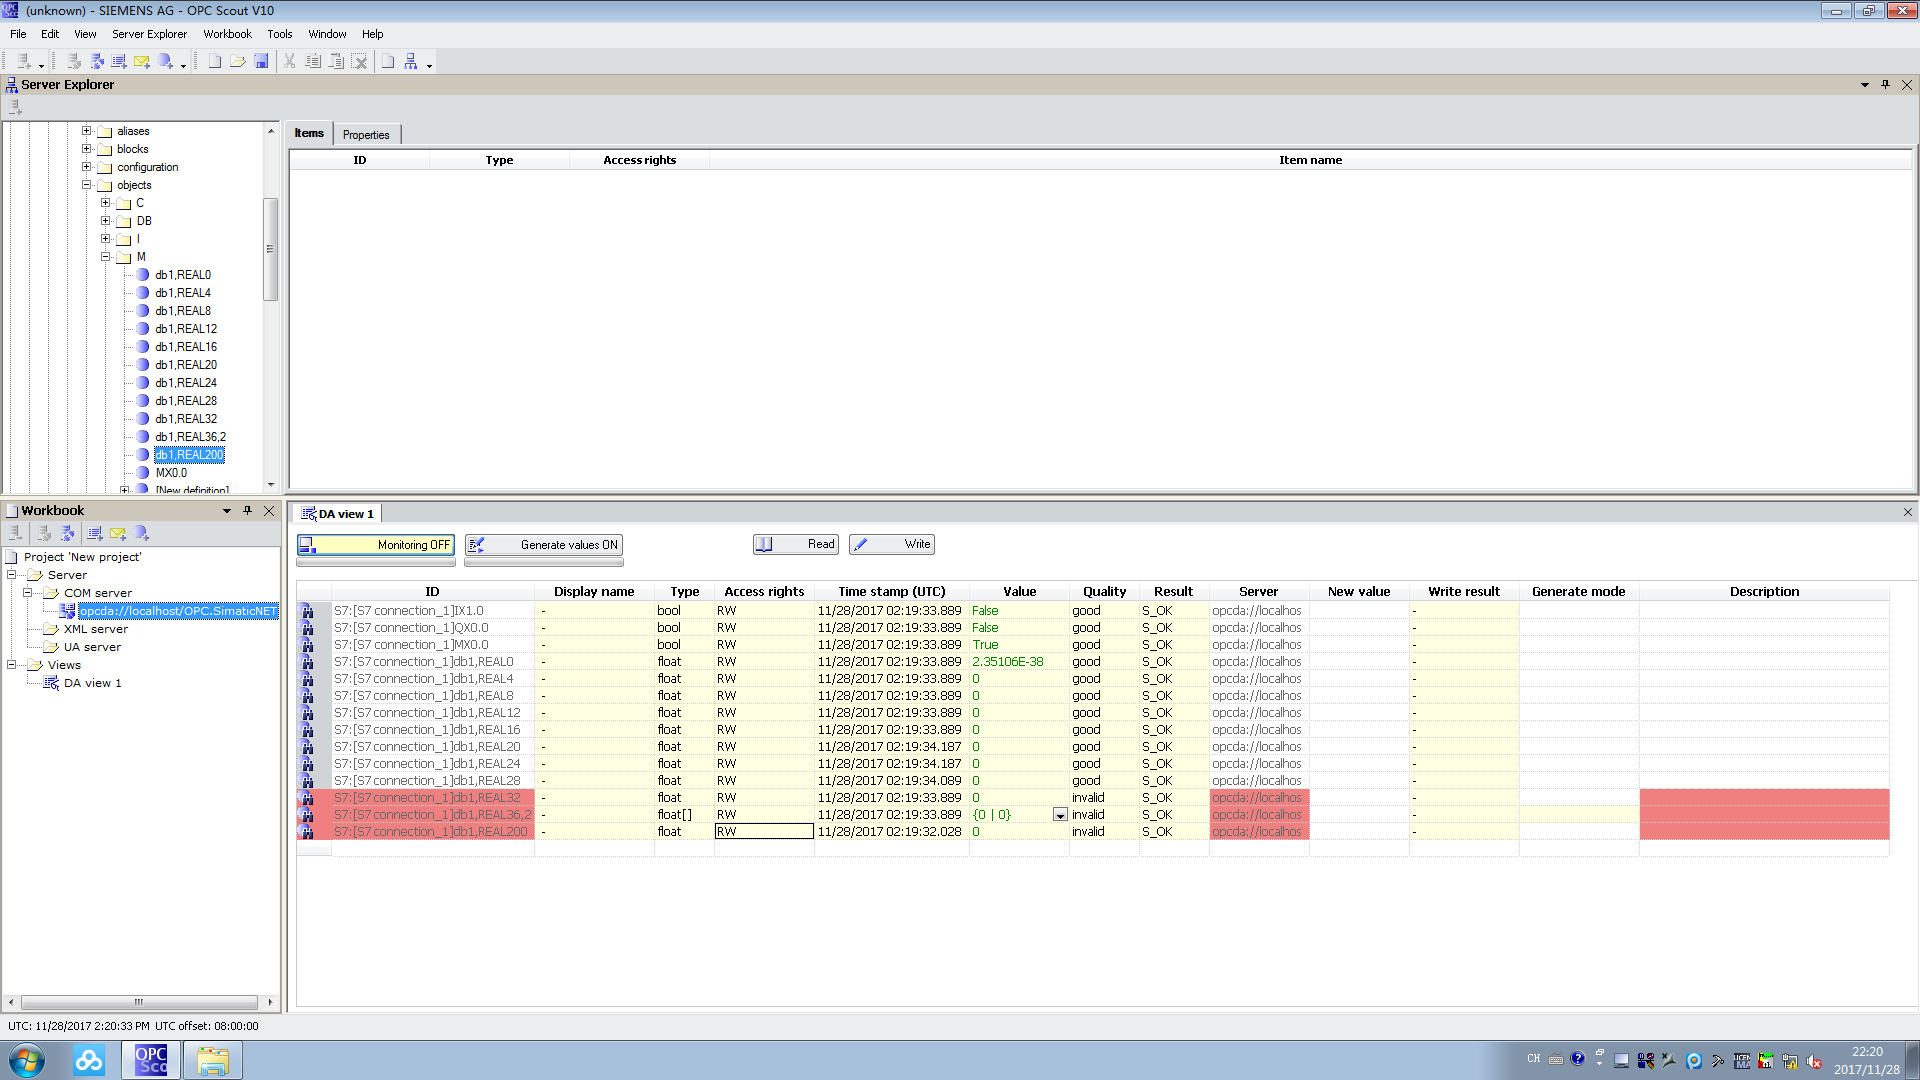Click the Open workbook folder icon in toolbar
1920x1080 pixels.
(238, 62)
